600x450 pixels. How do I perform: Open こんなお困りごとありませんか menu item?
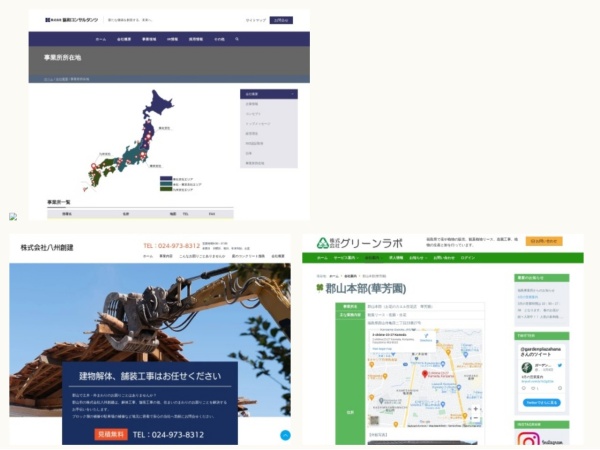point(202,256)
